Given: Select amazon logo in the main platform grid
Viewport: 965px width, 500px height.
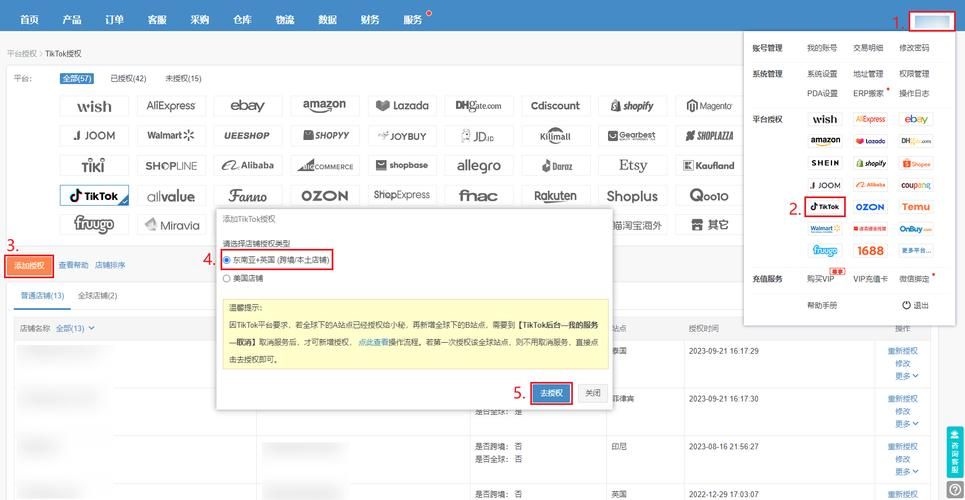Looking at the screenshot, I should (325, 106).
